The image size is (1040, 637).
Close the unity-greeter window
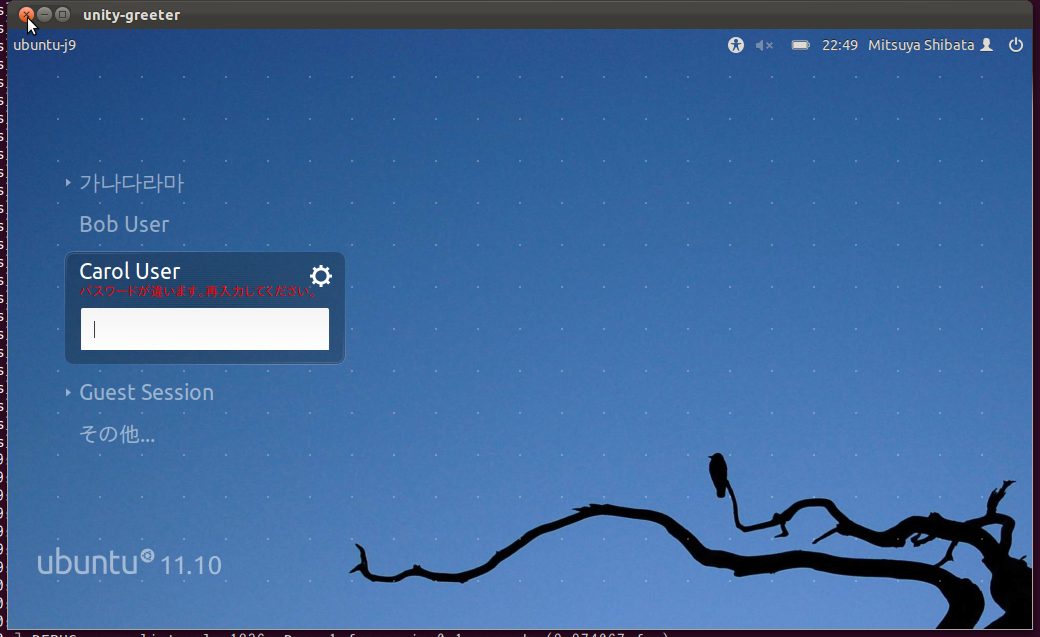point(26,14)
